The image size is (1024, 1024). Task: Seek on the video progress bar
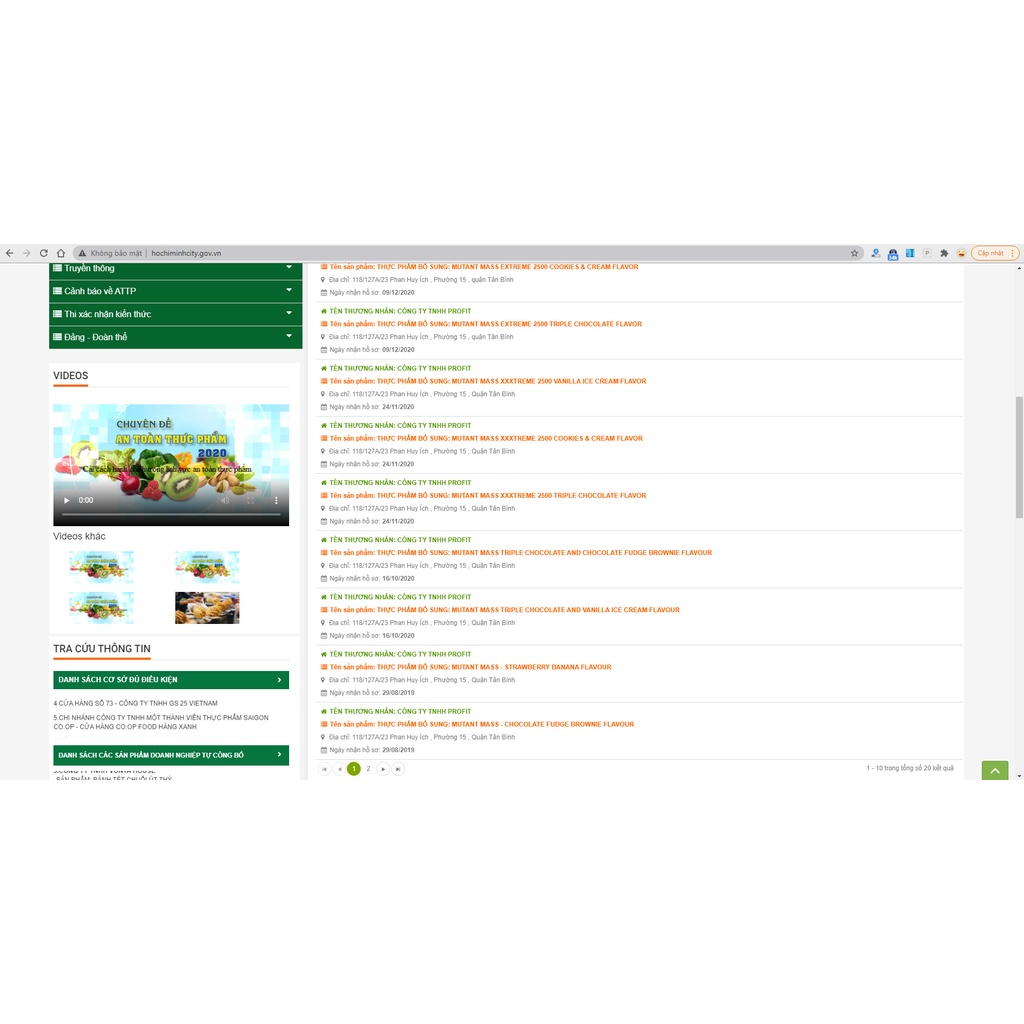[171, 514]
